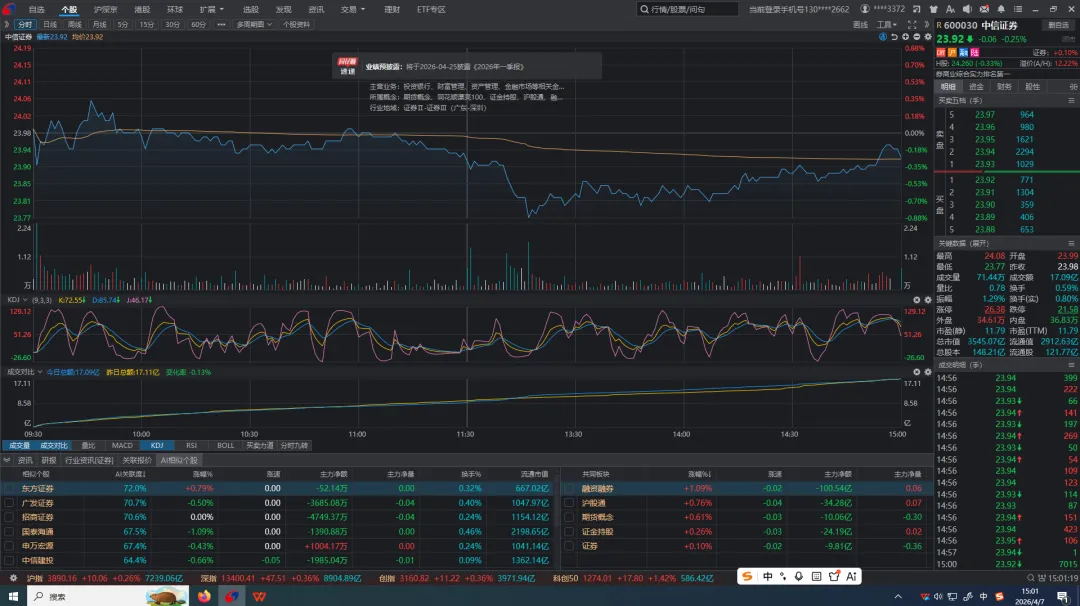The width and height of the screenshot is (1080, 606).
Task: Click the application logo icon
Action: (9, 9)
